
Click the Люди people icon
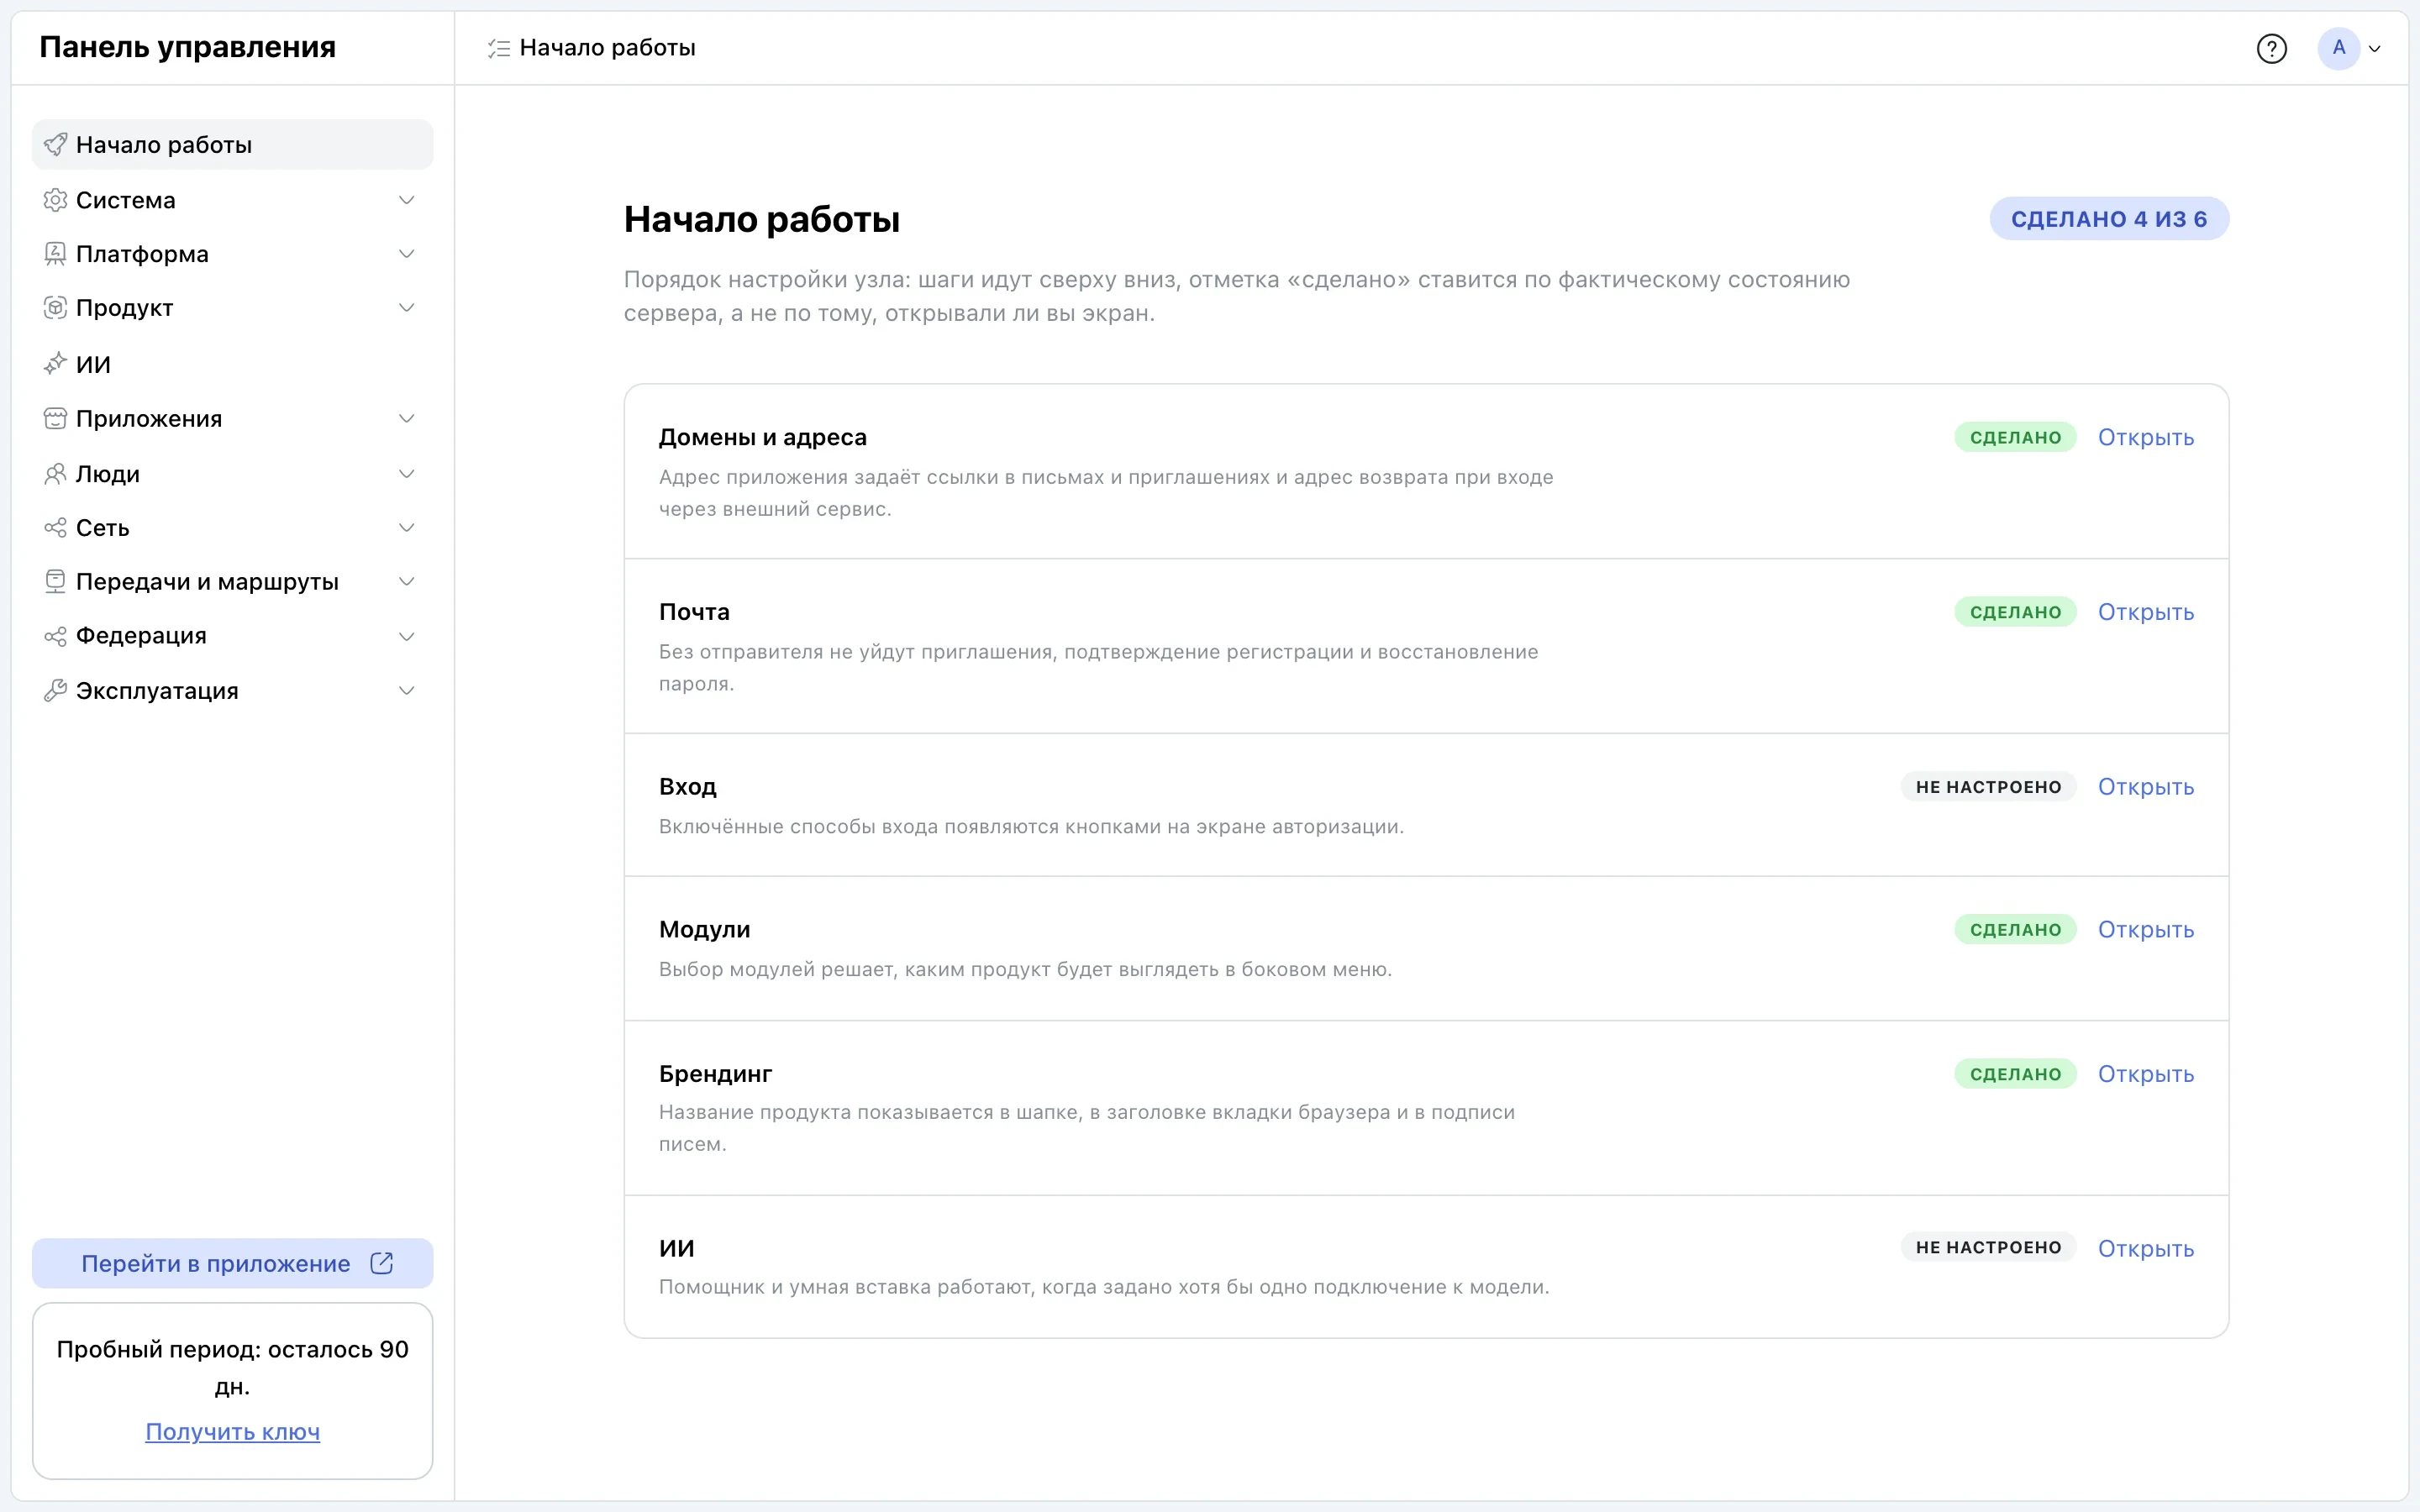tap(55, 474)
